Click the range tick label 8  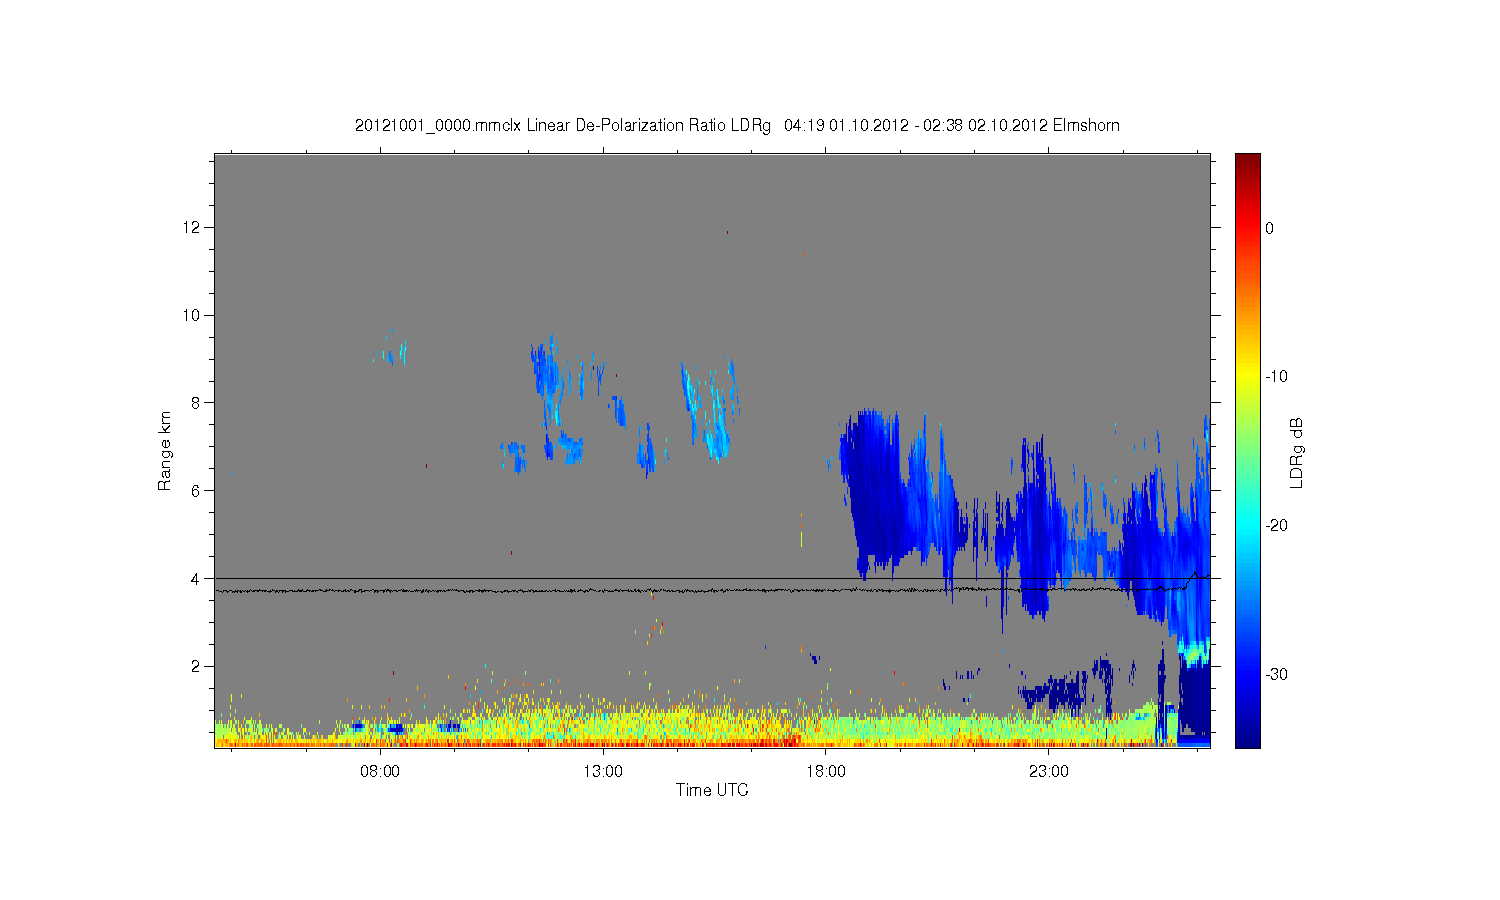[x=197, y=403]
